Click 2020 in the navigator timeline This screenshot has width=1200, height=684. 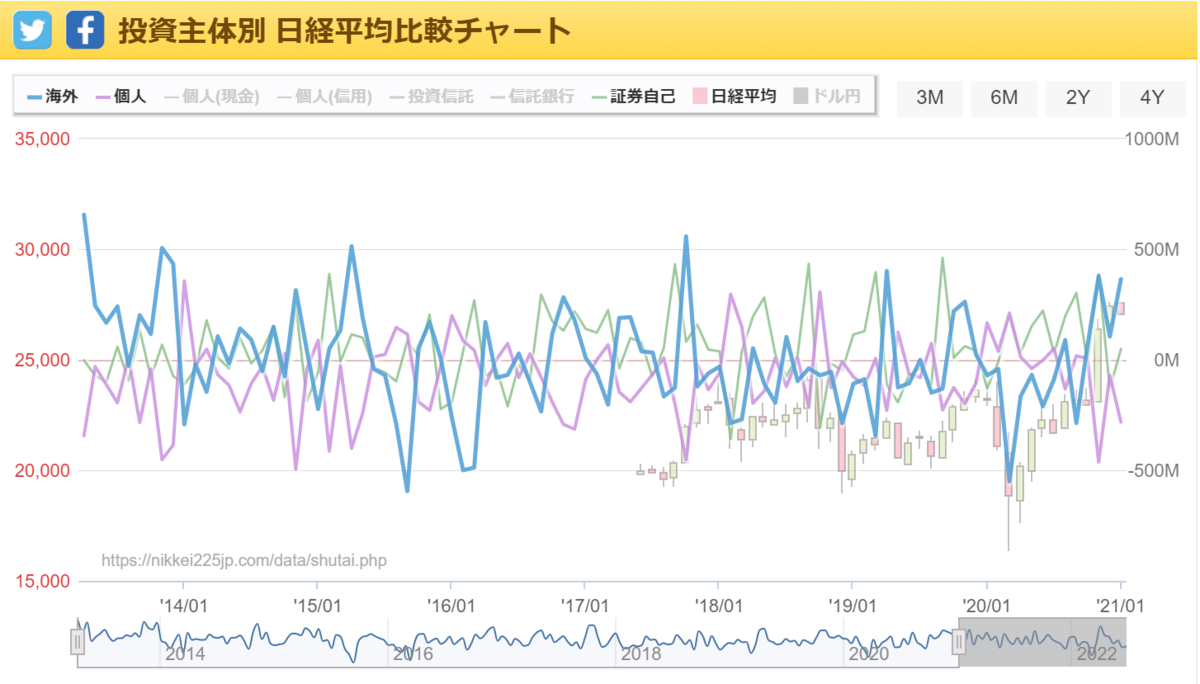(x=868, y=654)
